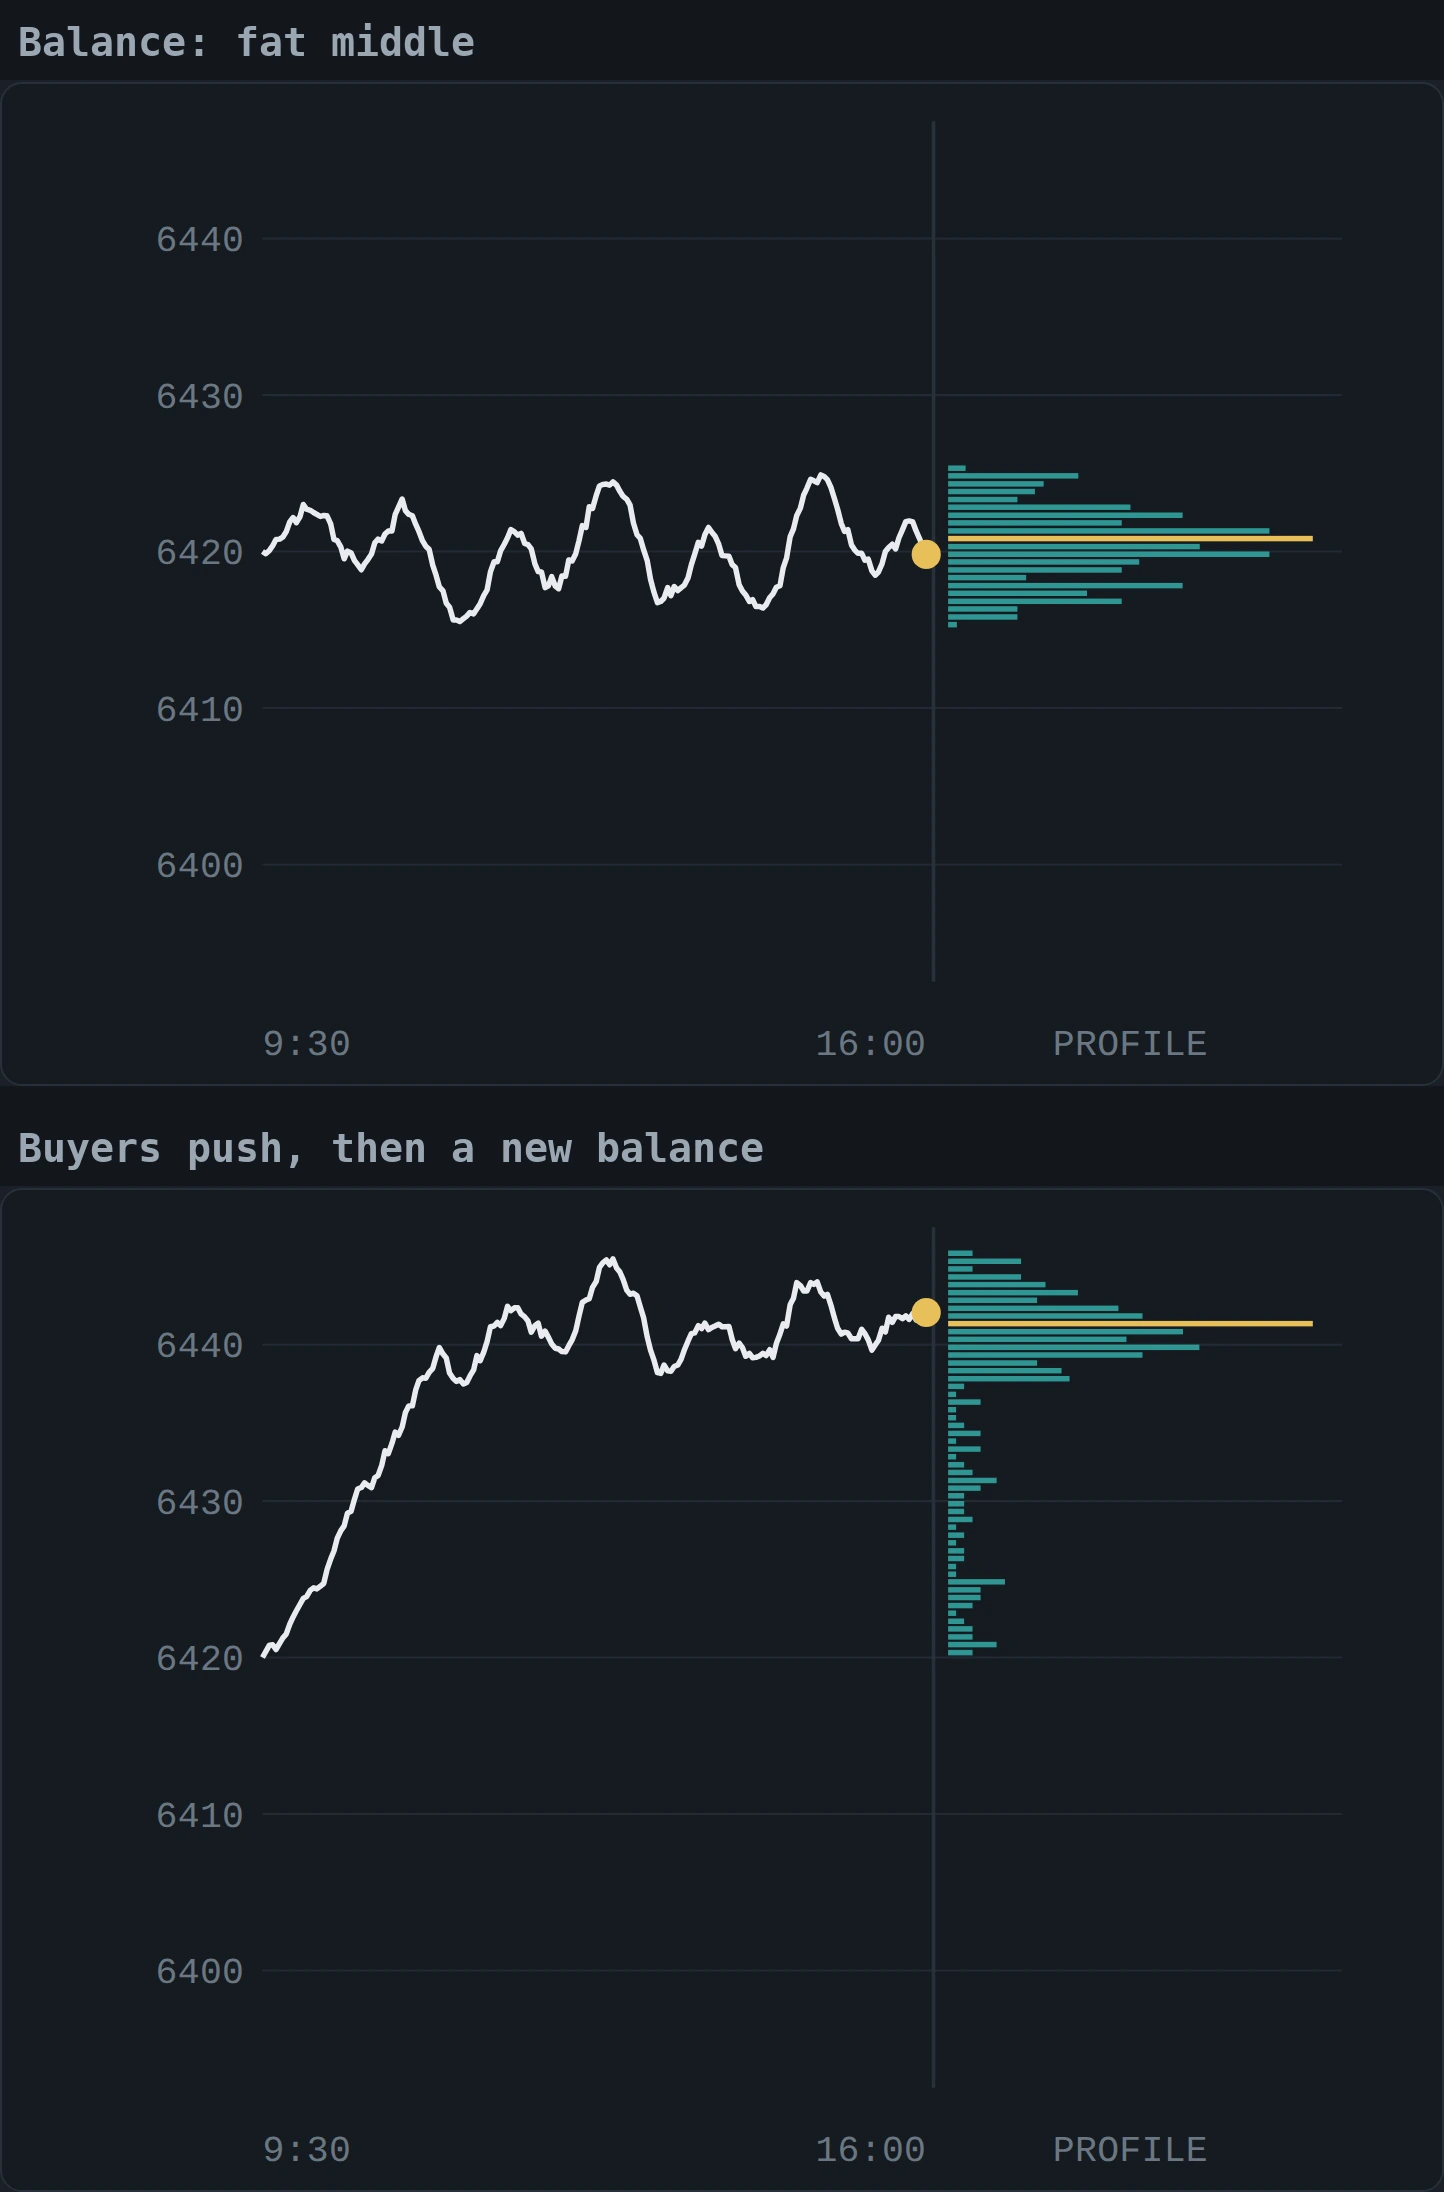Click the 6430 axis label in the bottom chart
The width and height of the screenshot is (1444, 2192).
click(199, 1502)
